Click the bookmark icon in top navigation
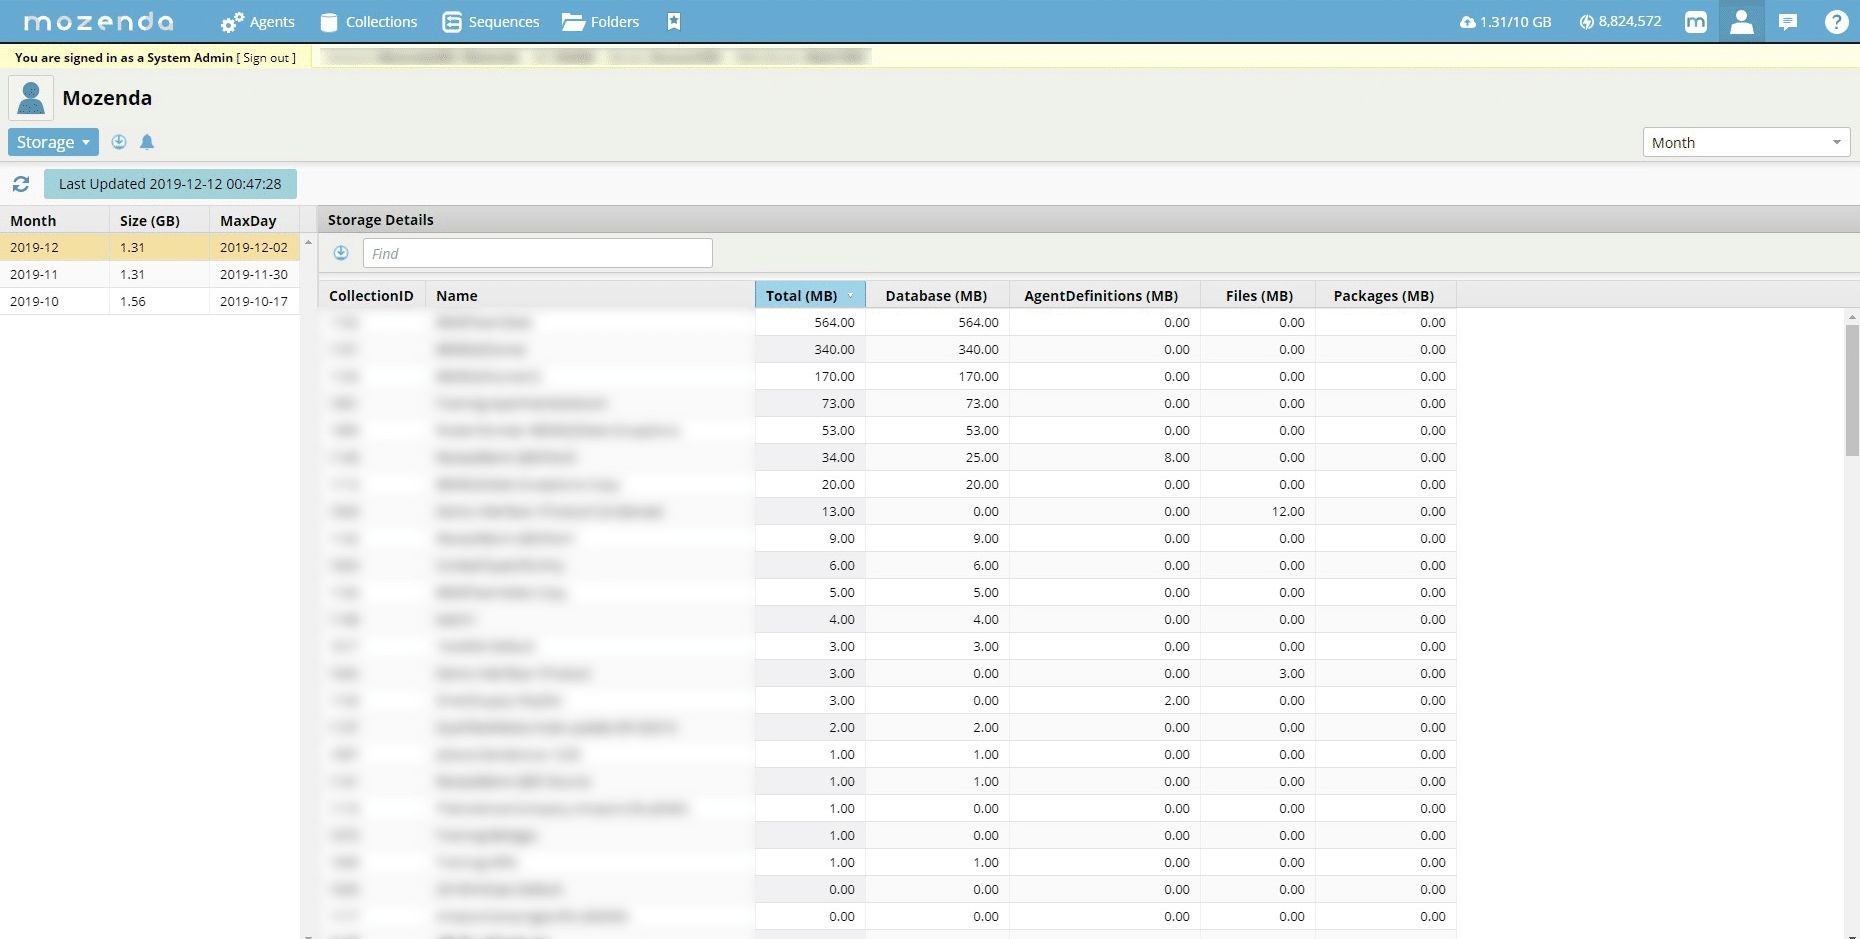This screenshot has width=1860, height=939. [674, 22]
